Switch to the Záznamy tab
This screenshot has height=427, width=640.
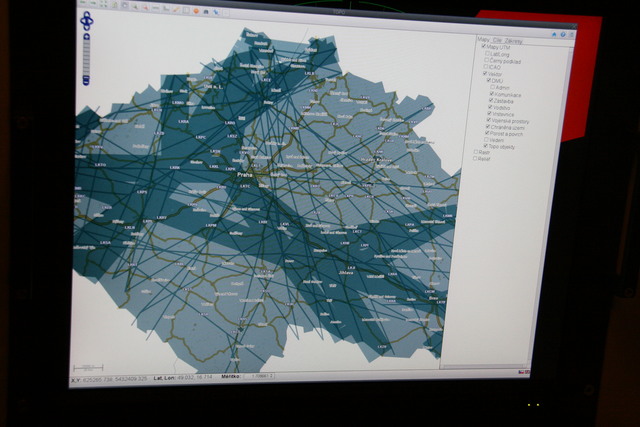click(x=514, y=41)
